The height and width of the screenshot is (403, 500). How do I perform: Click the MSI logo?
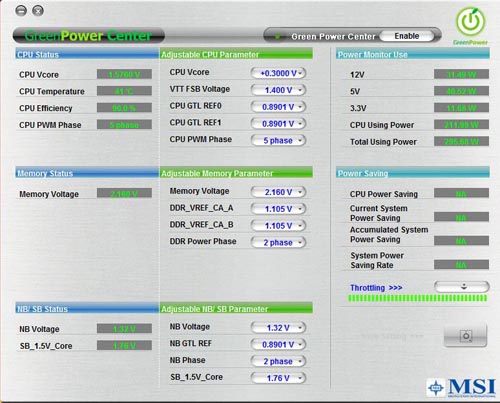[x=461, y=388]
